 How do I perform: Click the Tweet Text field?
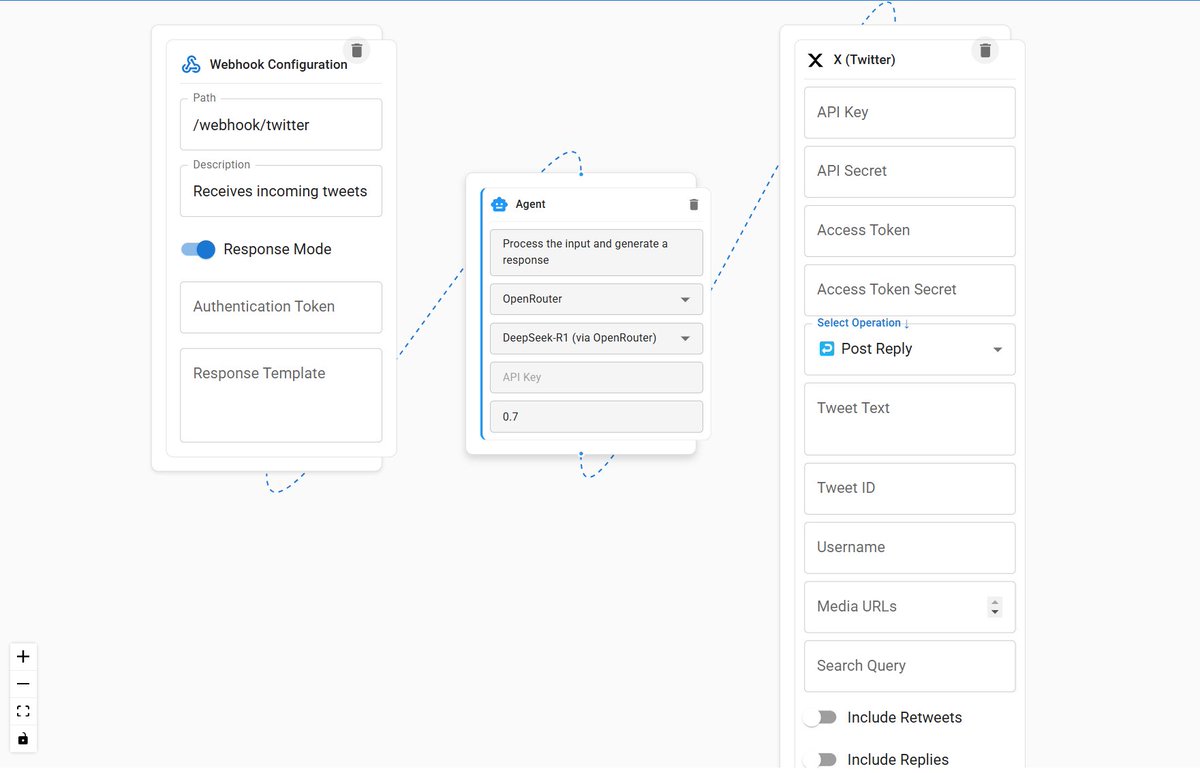pyautogui.click(x=910, y=419)
